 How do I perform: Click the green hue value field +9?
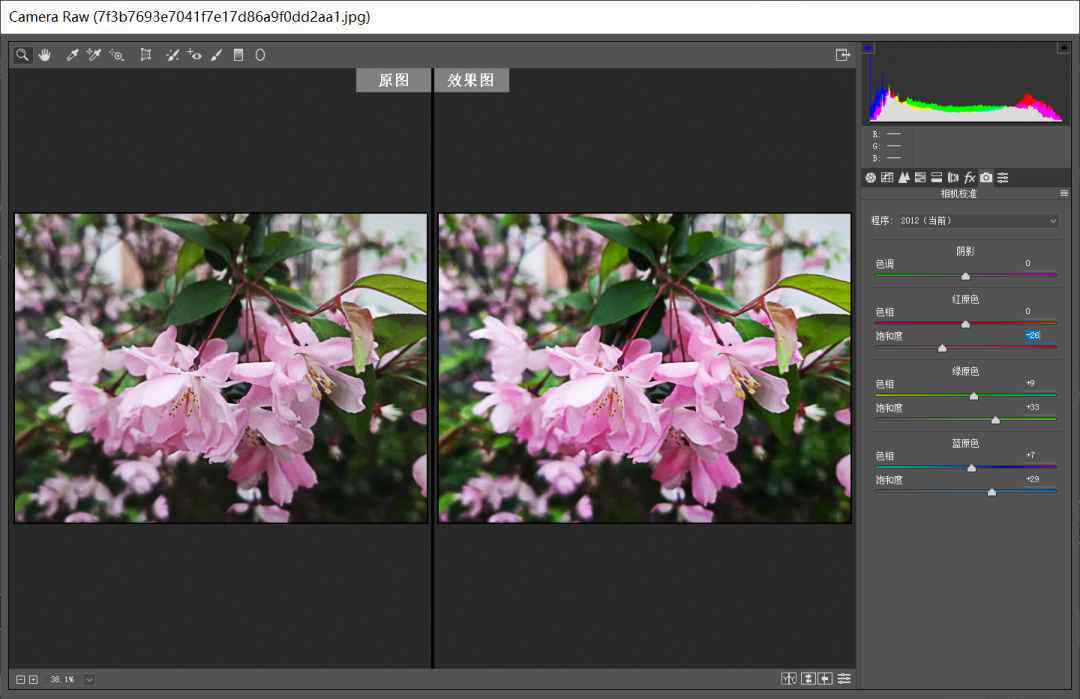point(1030,383)
